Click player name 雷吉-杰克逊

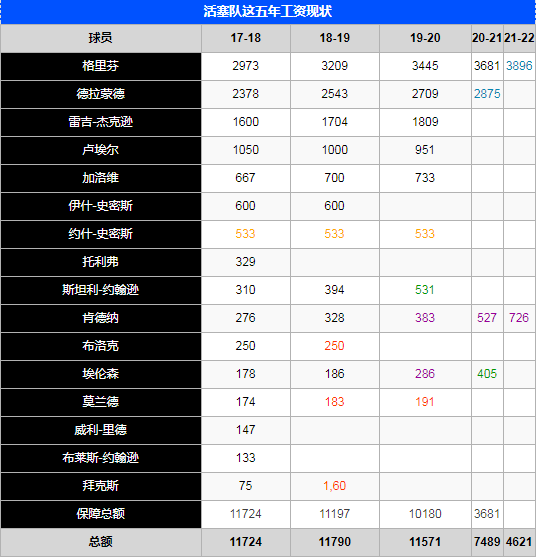point(101,122)
